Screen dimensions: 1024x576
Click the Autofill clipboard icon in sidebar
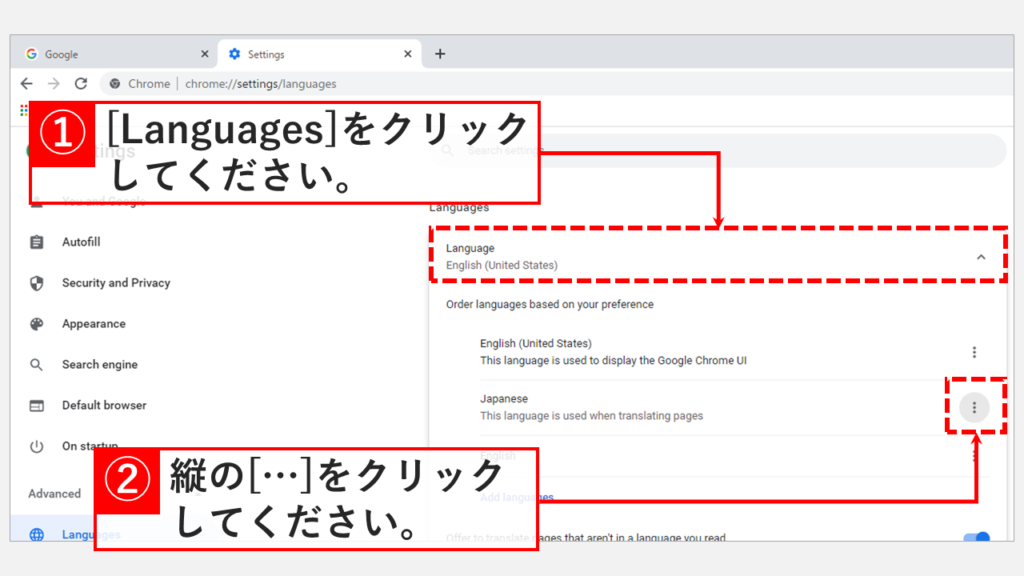coord(37,242)
